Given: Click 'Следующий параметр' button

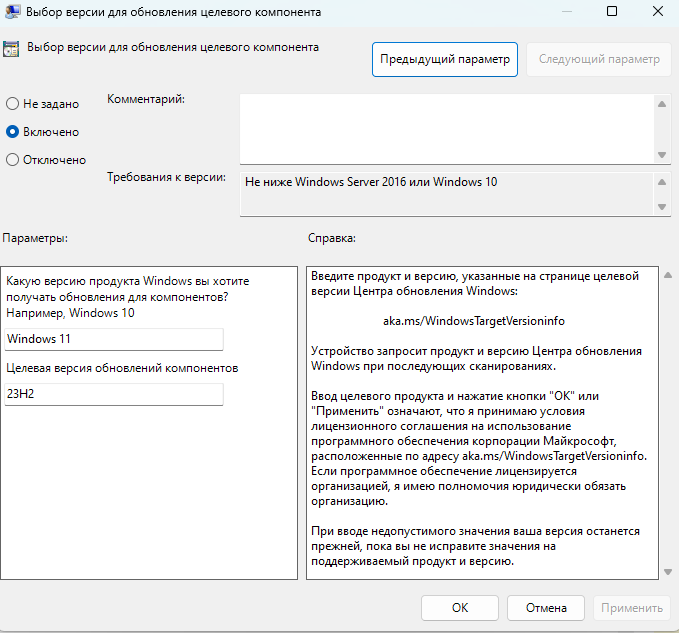Looking at the screenshot, I should 599,59.
